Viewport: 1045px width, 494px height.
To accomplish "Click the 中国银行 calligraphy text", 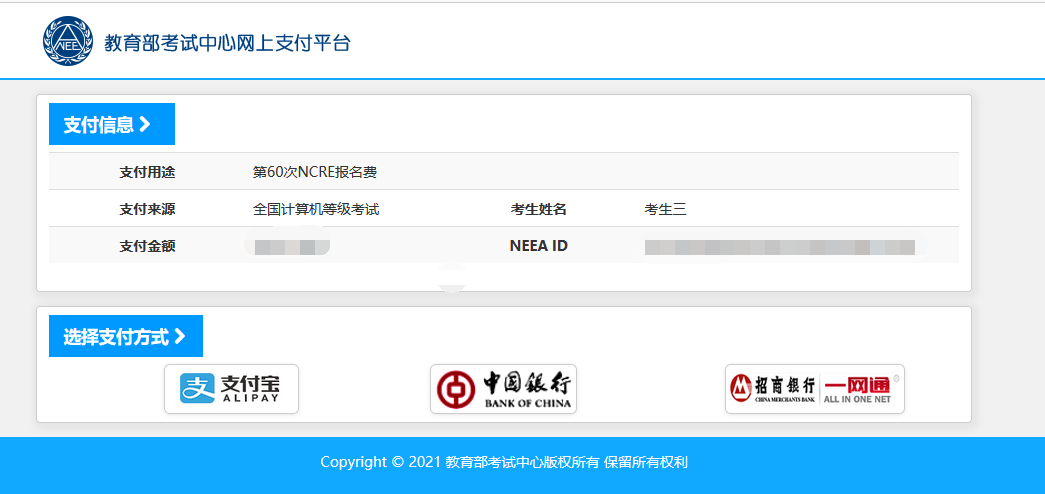I will 527,384.
